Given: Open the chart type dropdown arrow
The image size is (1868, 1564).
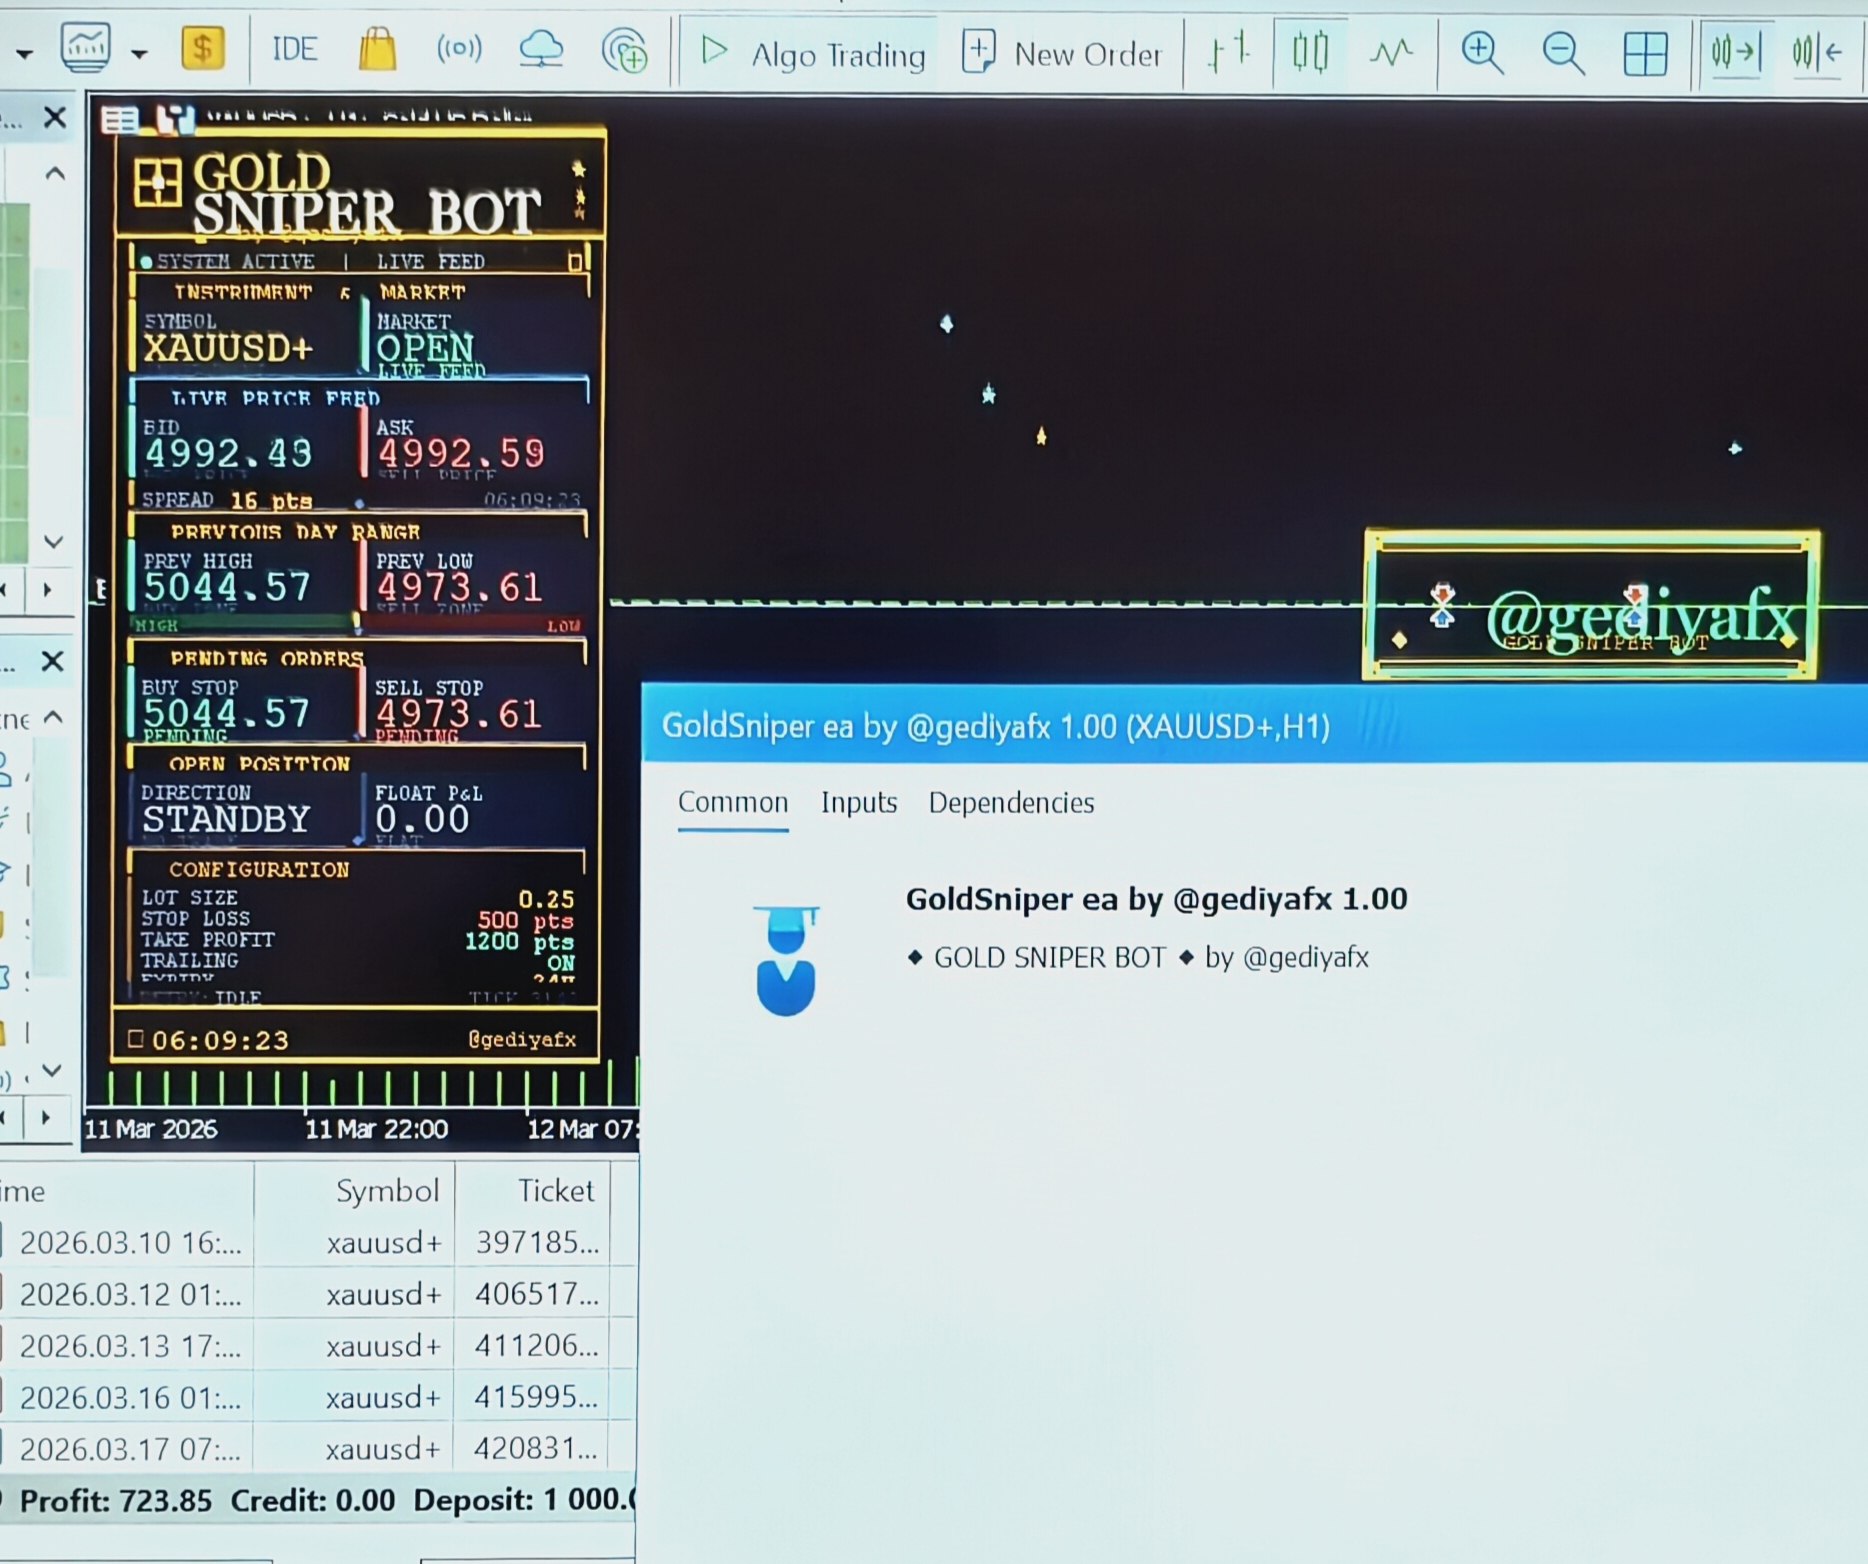Looking at the screenshot, I should click(x=139, y=54).
